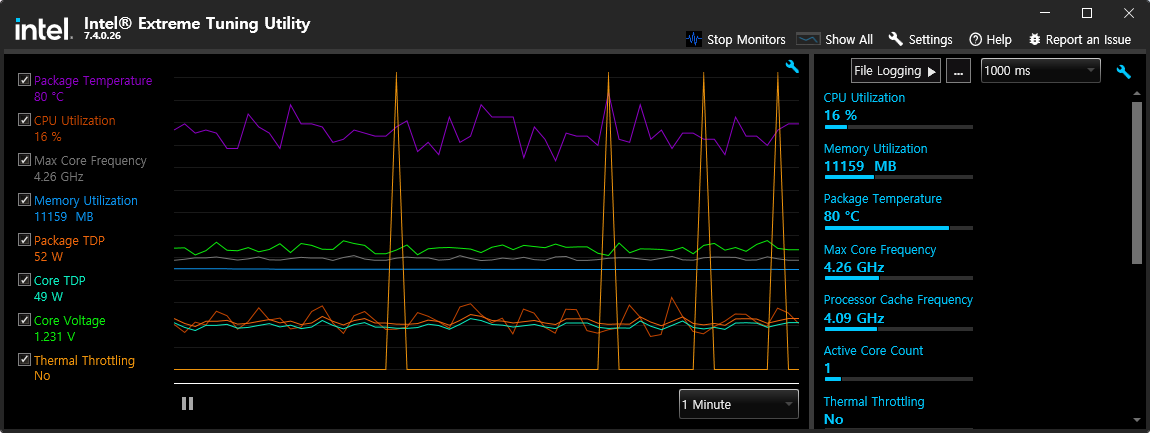Uncheck the Package TDP checkbox
This screenshot has height=433, width=1150.
(x=24, y=240)
